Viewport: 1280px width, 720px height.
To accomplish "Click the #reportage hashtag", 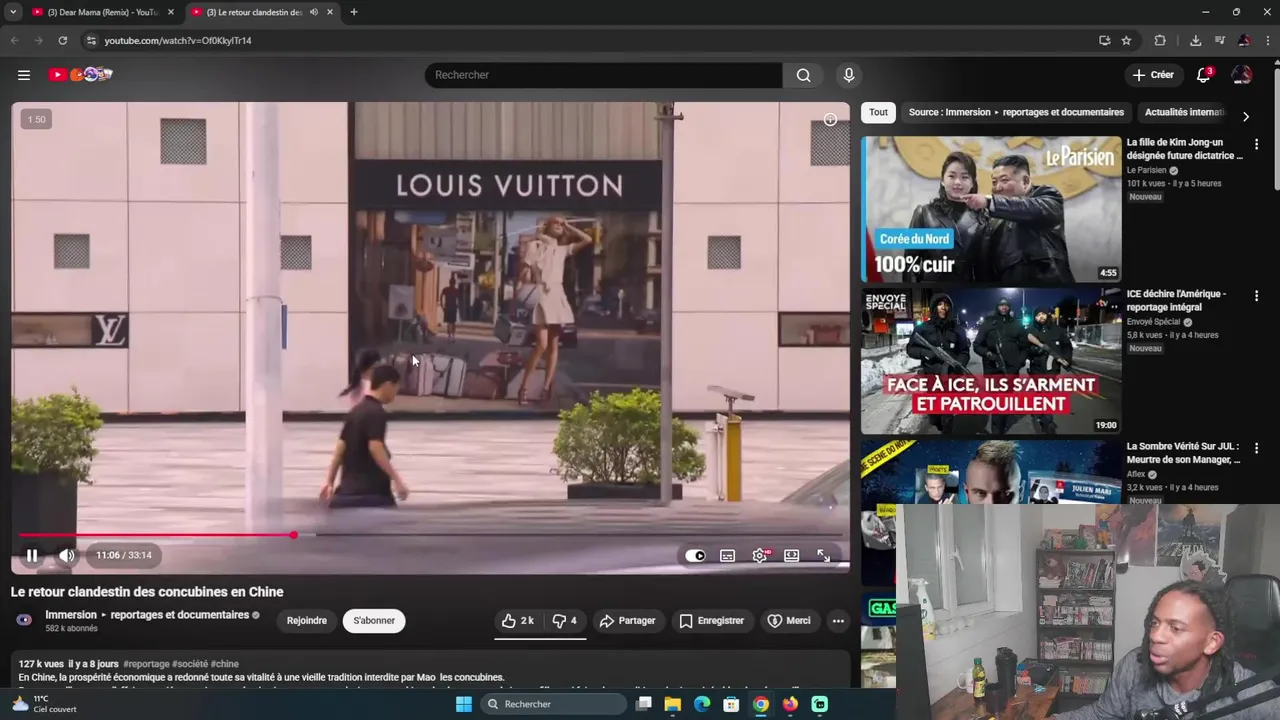I will click(146, 664).
